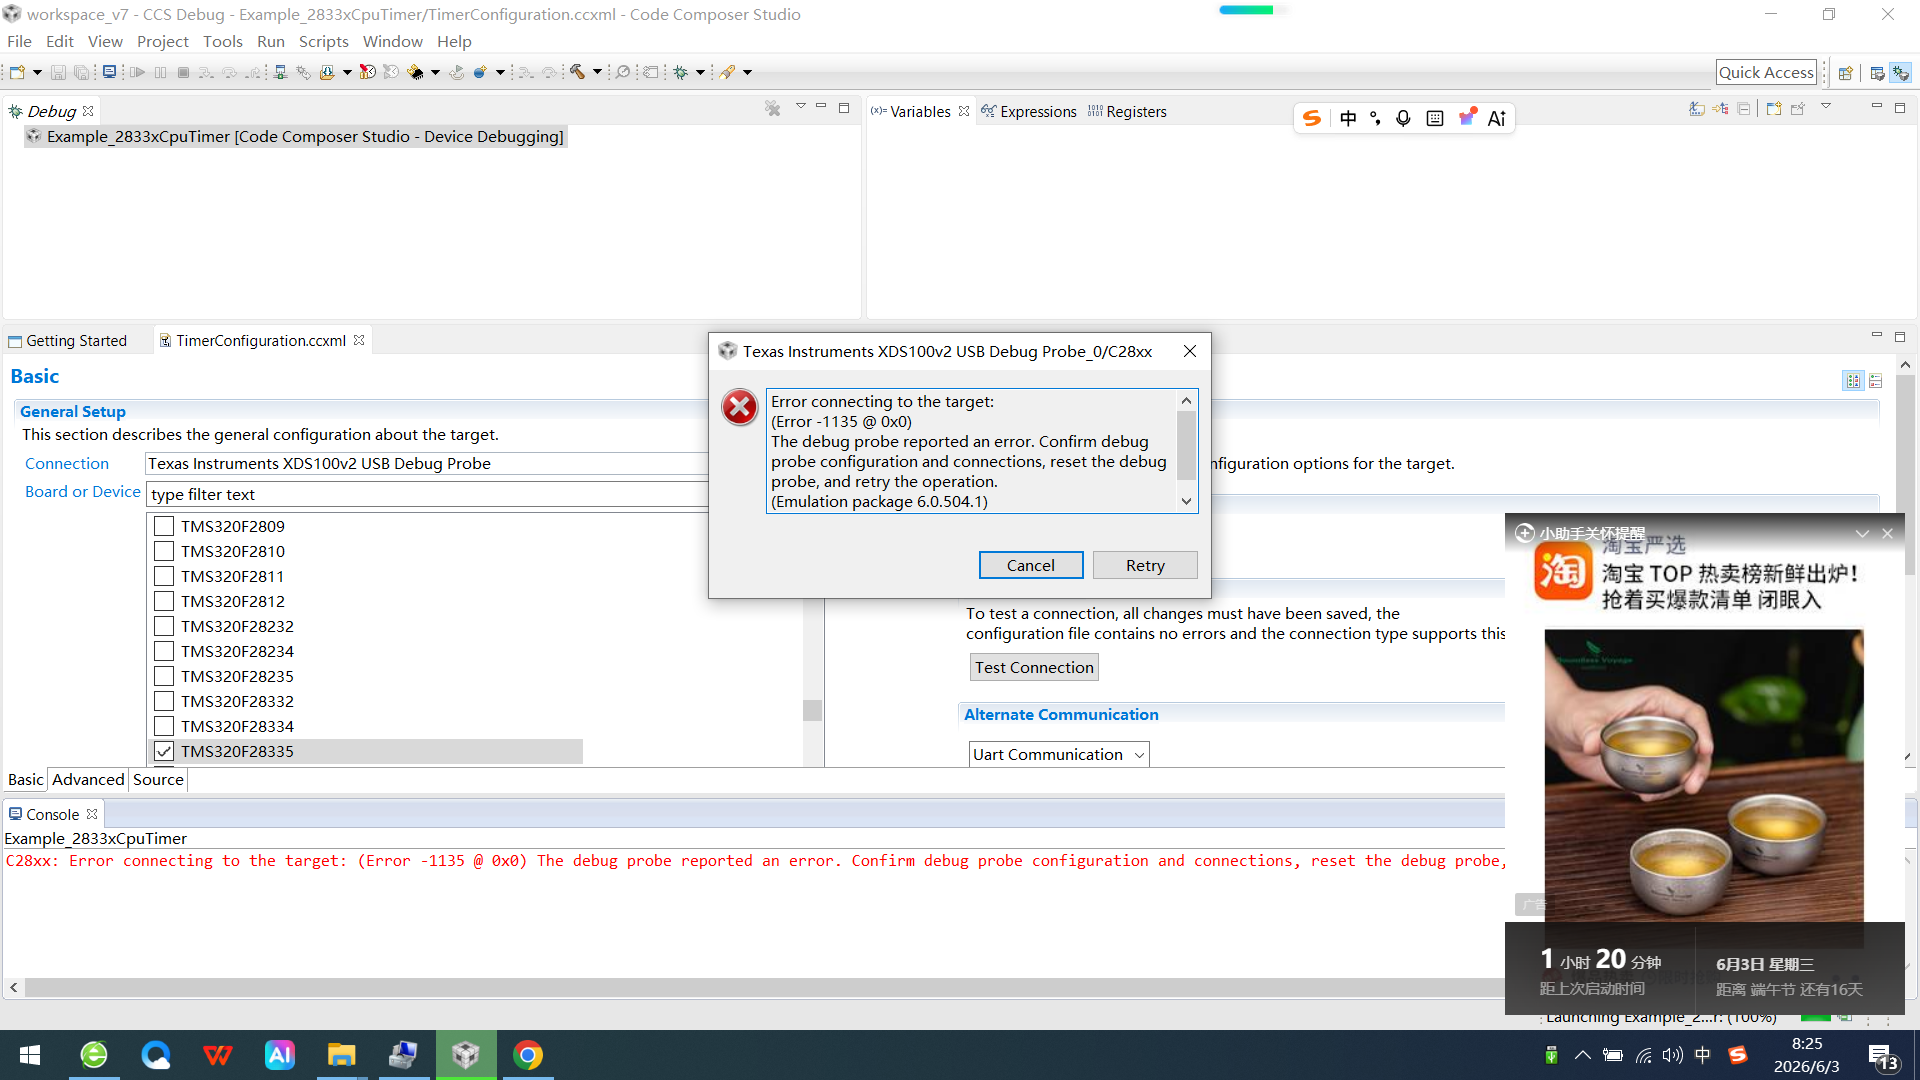Check the TMS320F28332 device checkbox
This screenshot has width=1920, height=1080.
[x=164, y=701]
